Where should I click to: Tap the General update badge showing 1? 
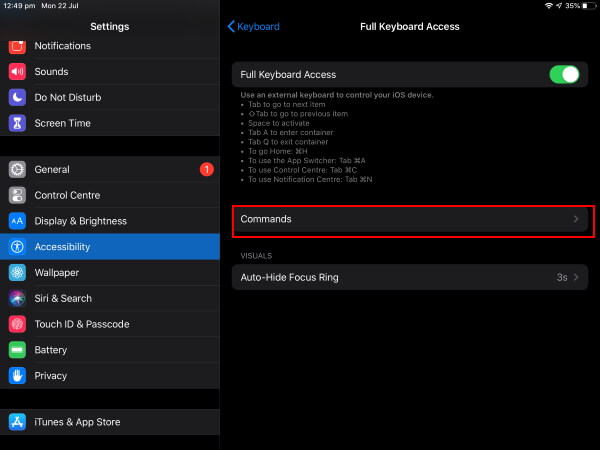[207, 170]
